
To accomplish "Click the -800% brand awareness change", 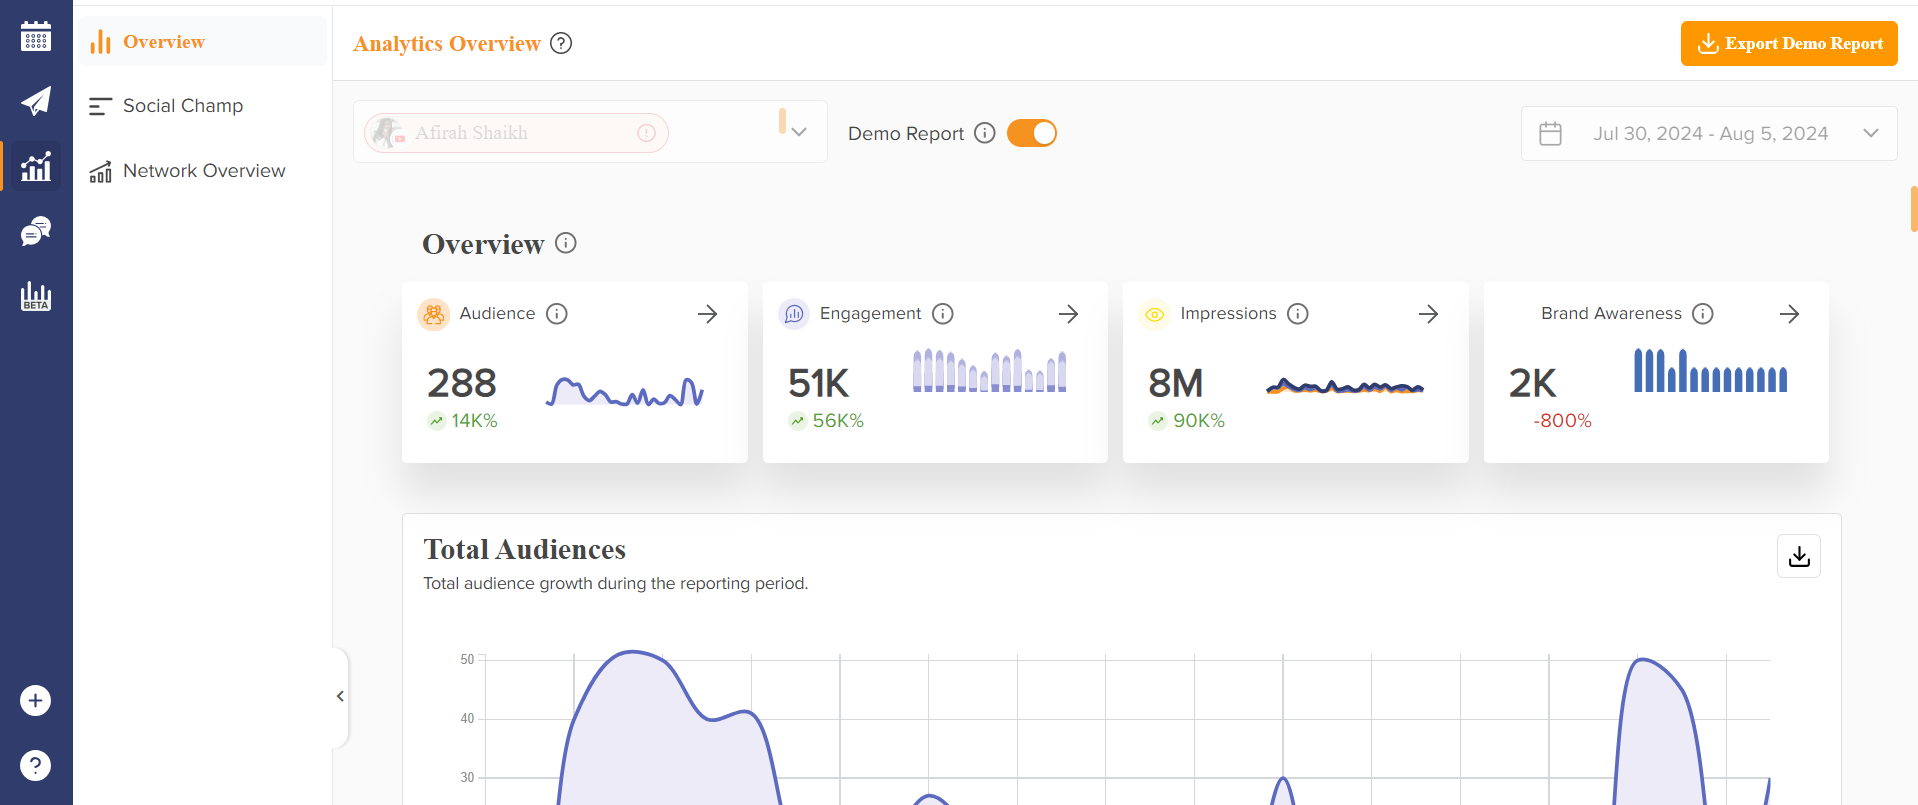I will (x=1562, y=421).
